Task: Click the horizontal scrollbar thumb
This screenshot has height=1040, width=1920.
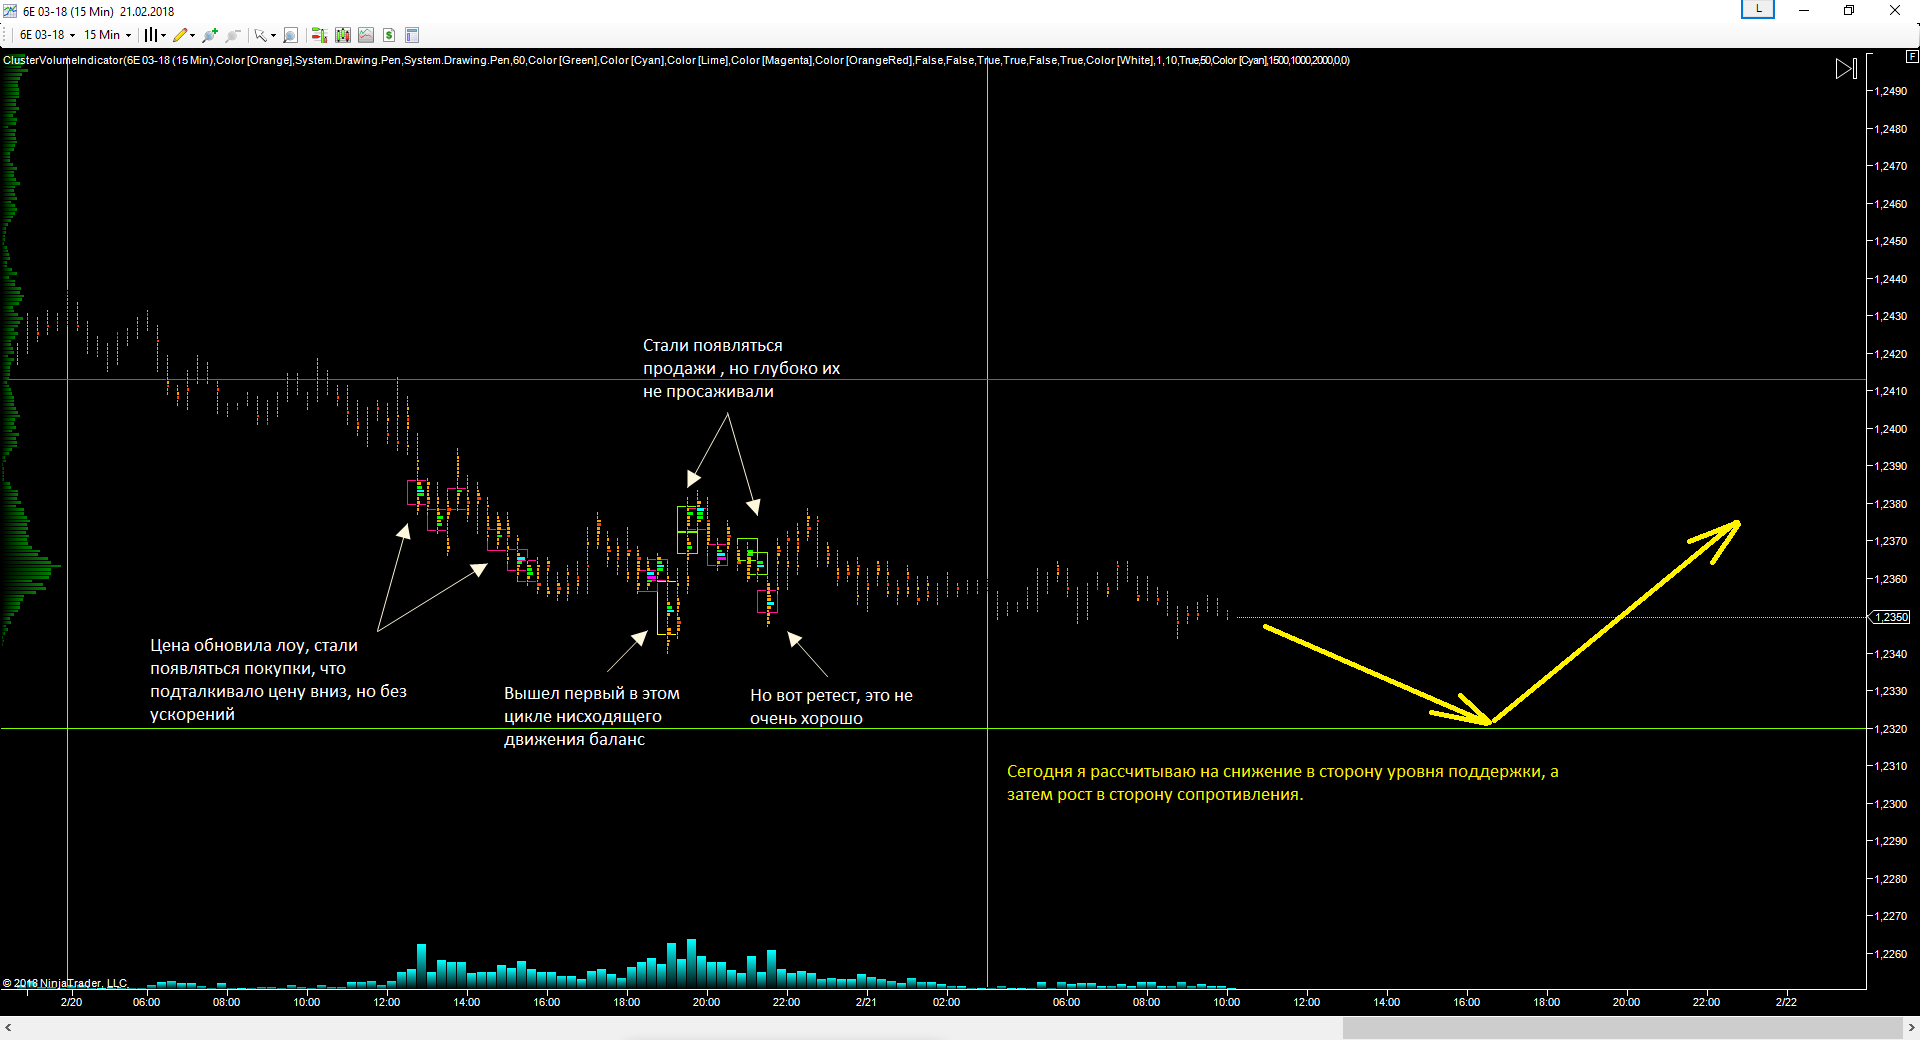Action: pyautogui.click(x=1622, y=1027)
